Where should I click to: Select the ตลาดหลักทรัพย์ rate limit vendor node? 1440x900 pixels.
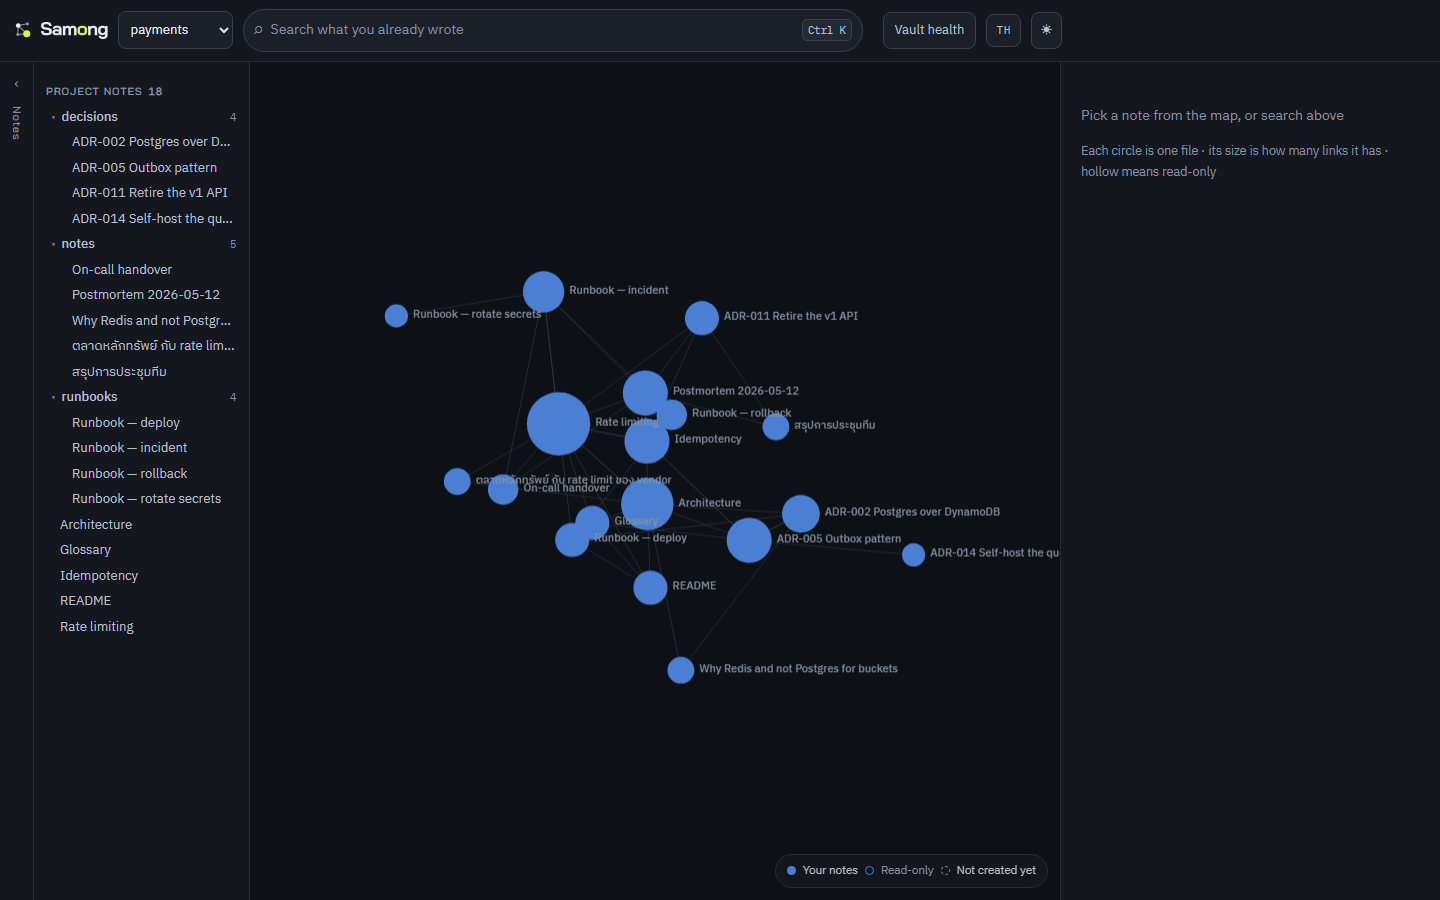tap(457, 481)
